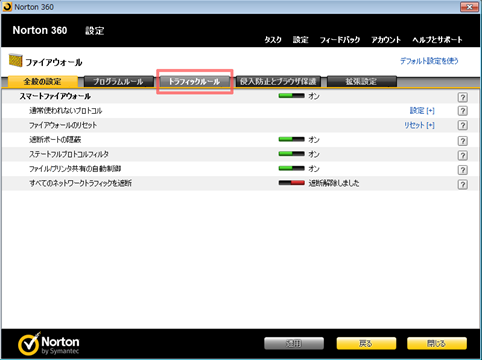The width and height of the screenshot is (482, 360).
Task: Click the firewall brick wall icon
Action: click(15, 60)
